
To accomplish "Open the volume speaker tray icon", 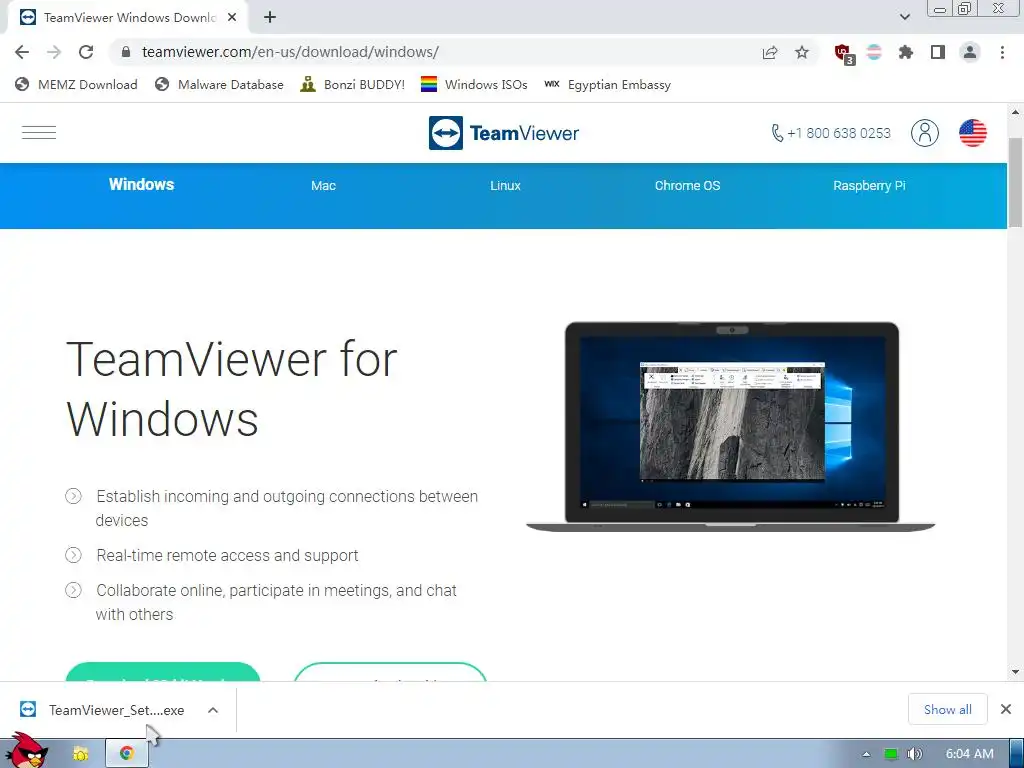I will pyautogui.click(x=914, y=754).
